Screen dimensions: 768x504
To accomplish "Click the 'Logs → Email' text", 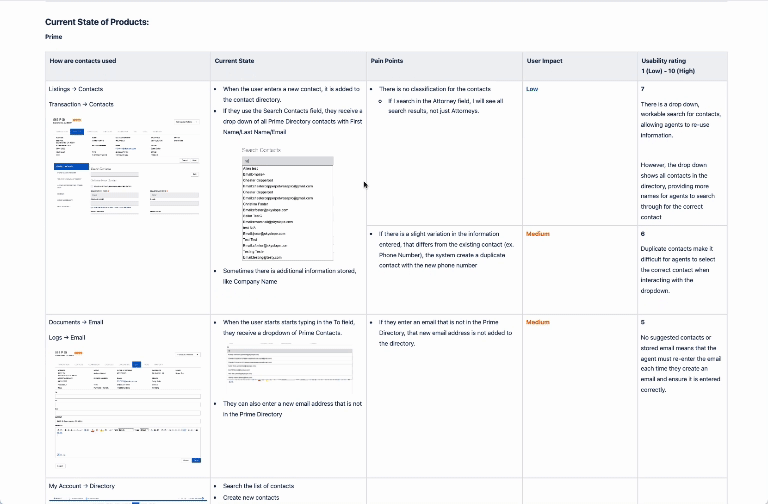I will click(x=67, y=337).
